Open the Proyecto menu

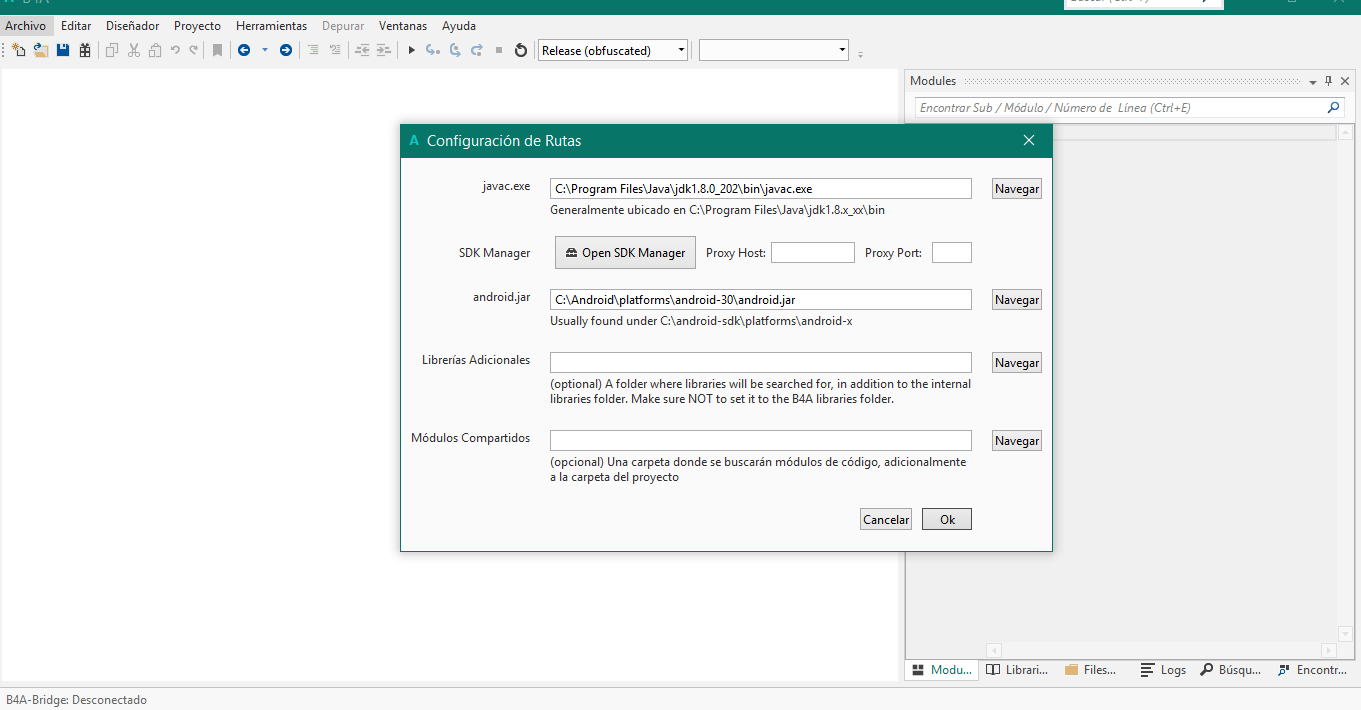point(197,26)
